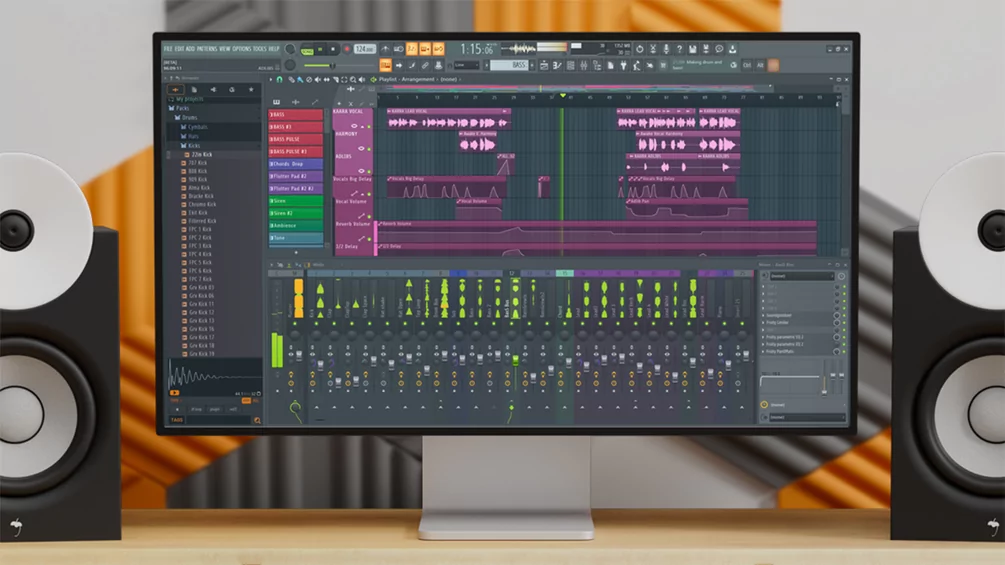Click the magnet snap icon in Playlist toolbar
This screenshot has width=1005, height=565.
point(279,80)
